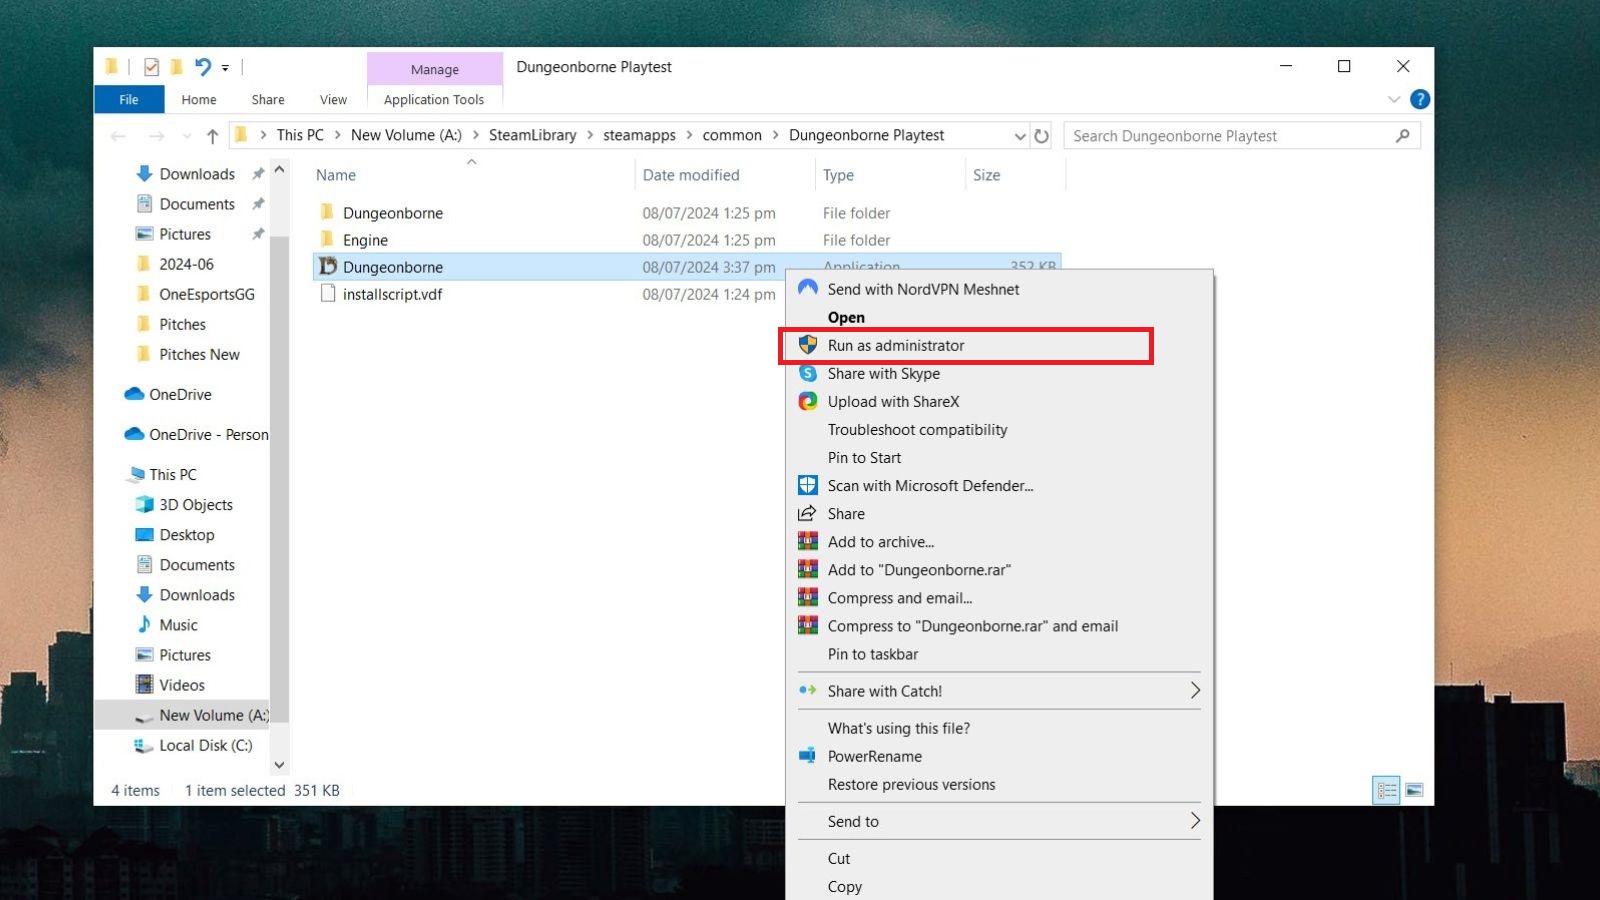Unpin Downloads using its pin icon
Viewport: 1600px width, 900px height.
click(257, 172)
